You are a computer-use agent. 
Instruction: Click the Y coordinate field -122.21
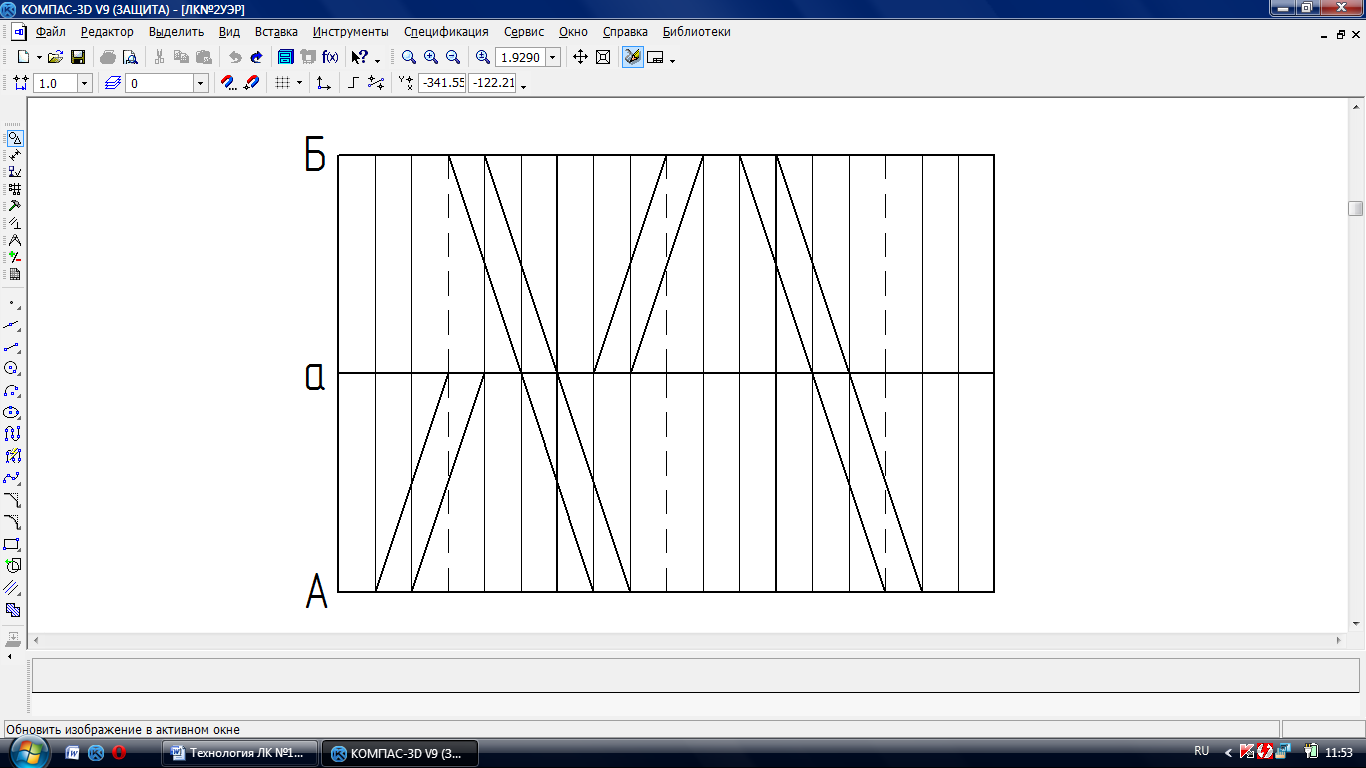[493, 83]
